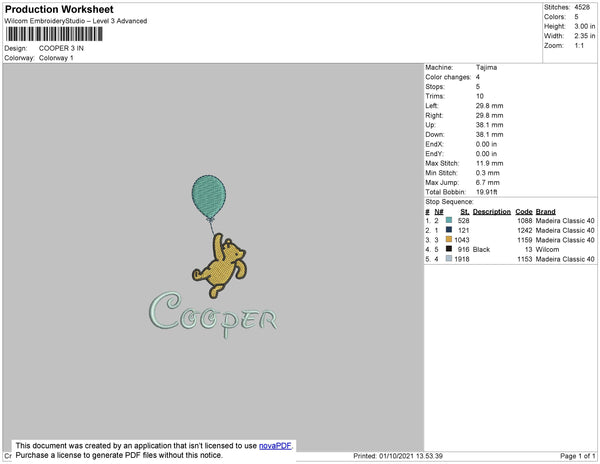Click the "Description" column header

tap(492, 212)
